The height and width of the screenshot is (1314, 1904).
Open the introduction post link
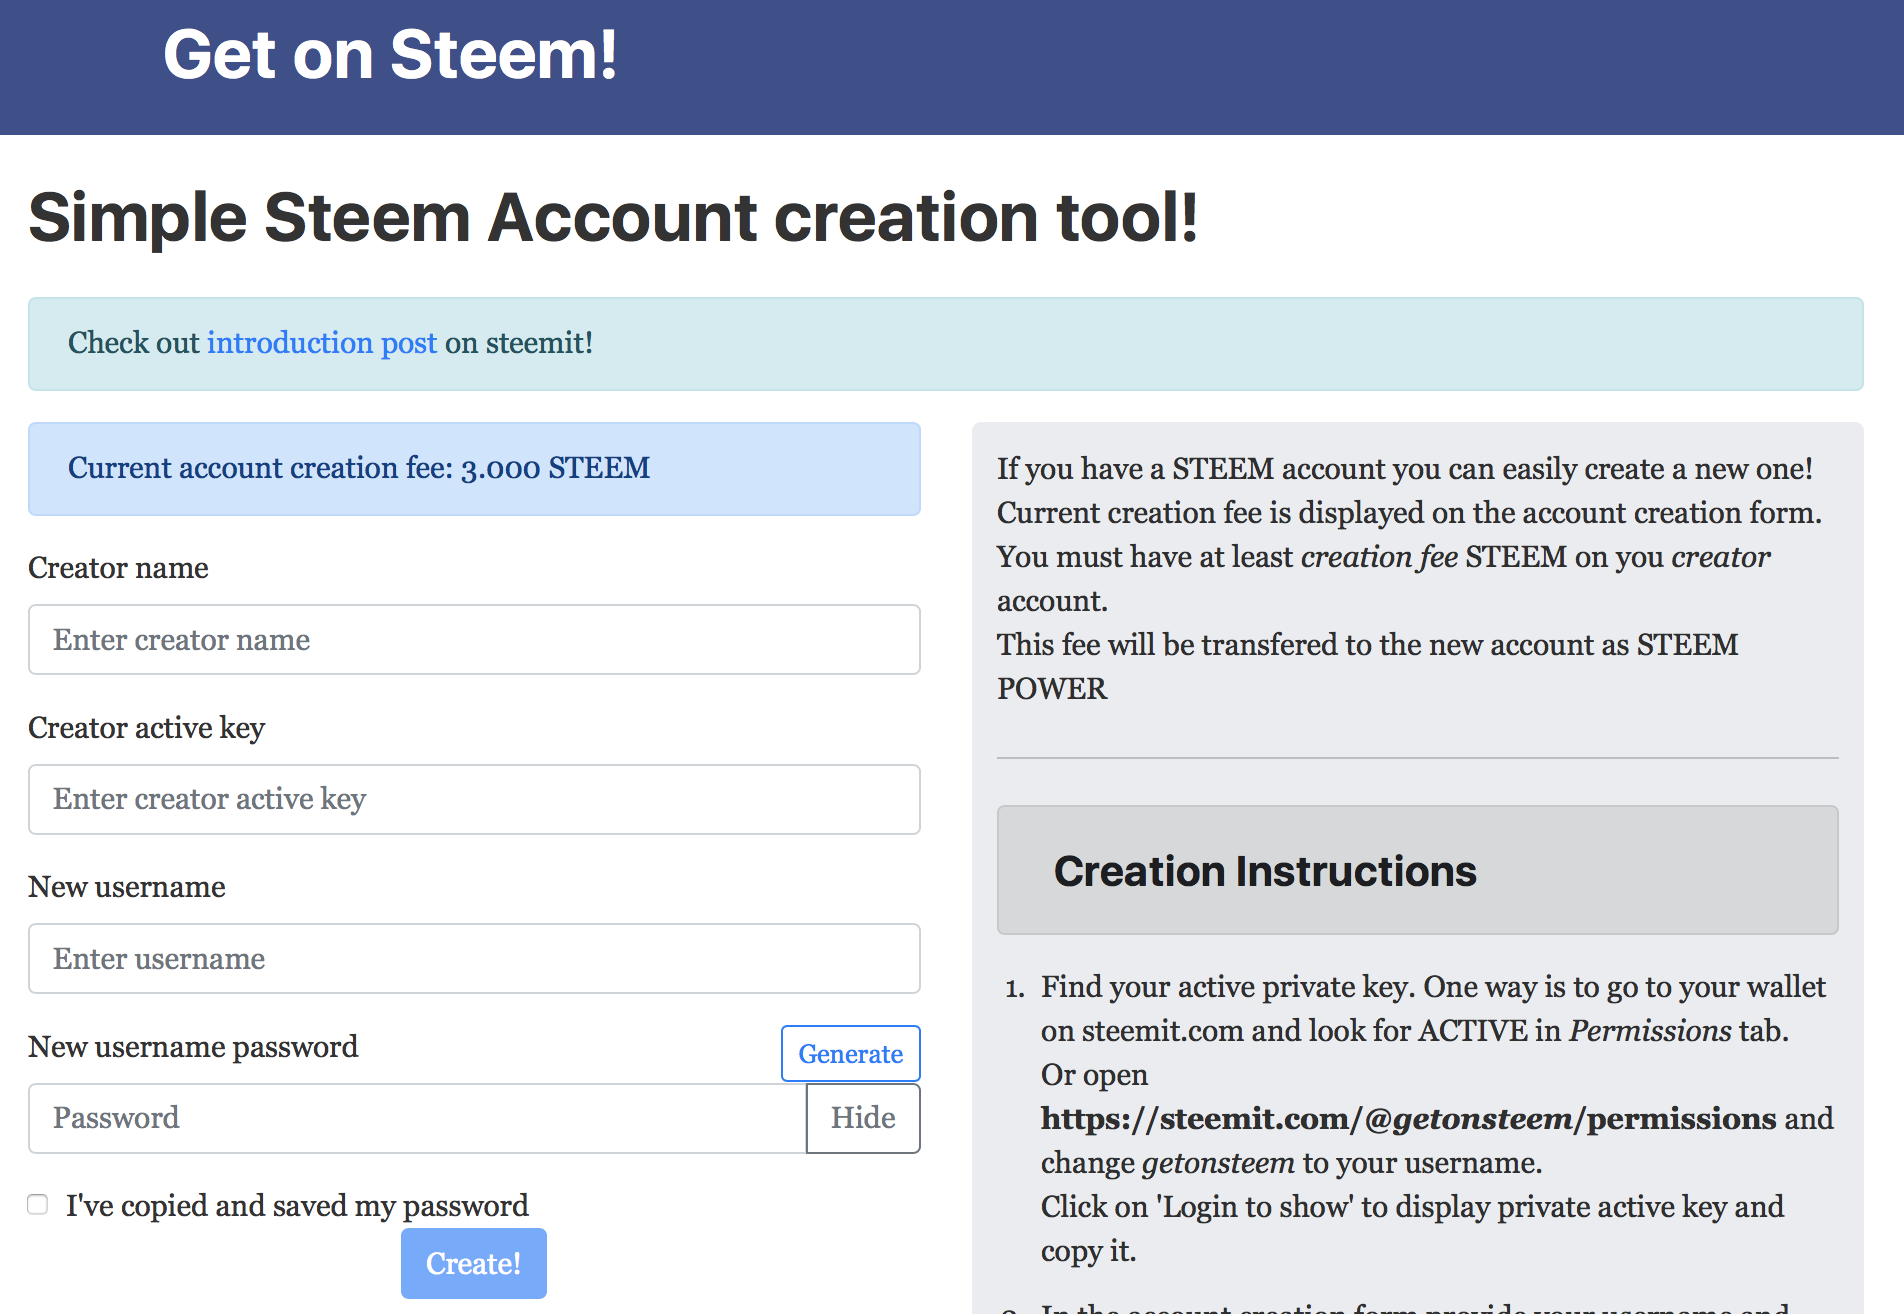click(321, 343)
